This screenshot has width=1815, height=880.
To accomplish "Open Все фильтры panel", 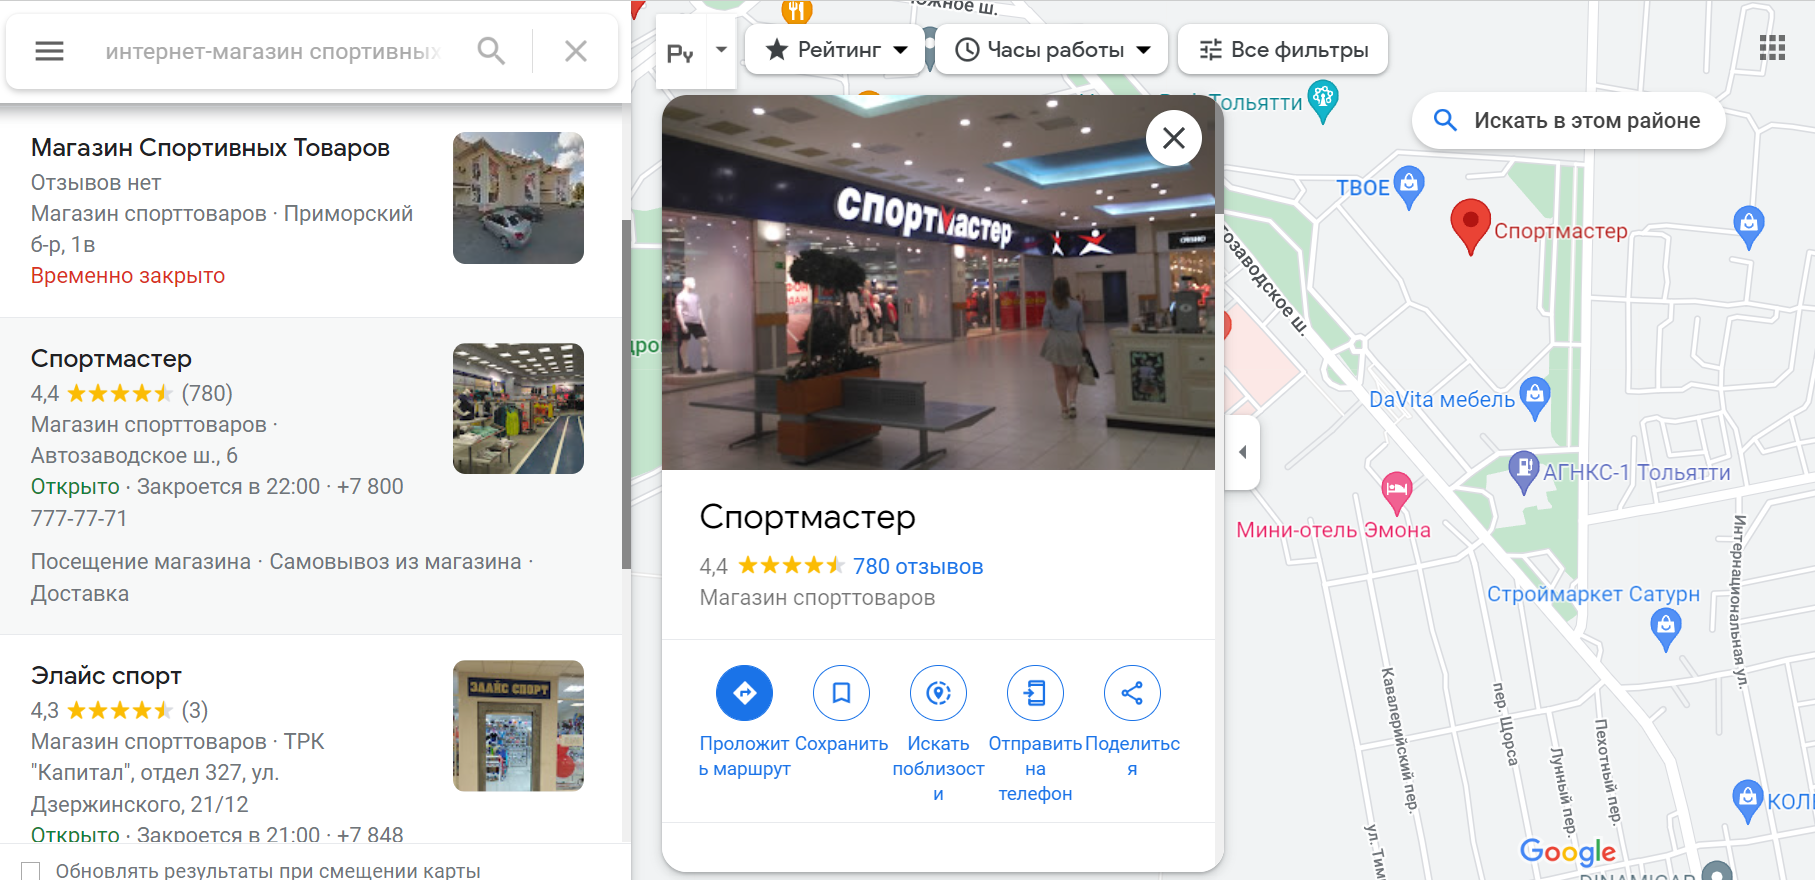I will click(x=1283, y=49).
